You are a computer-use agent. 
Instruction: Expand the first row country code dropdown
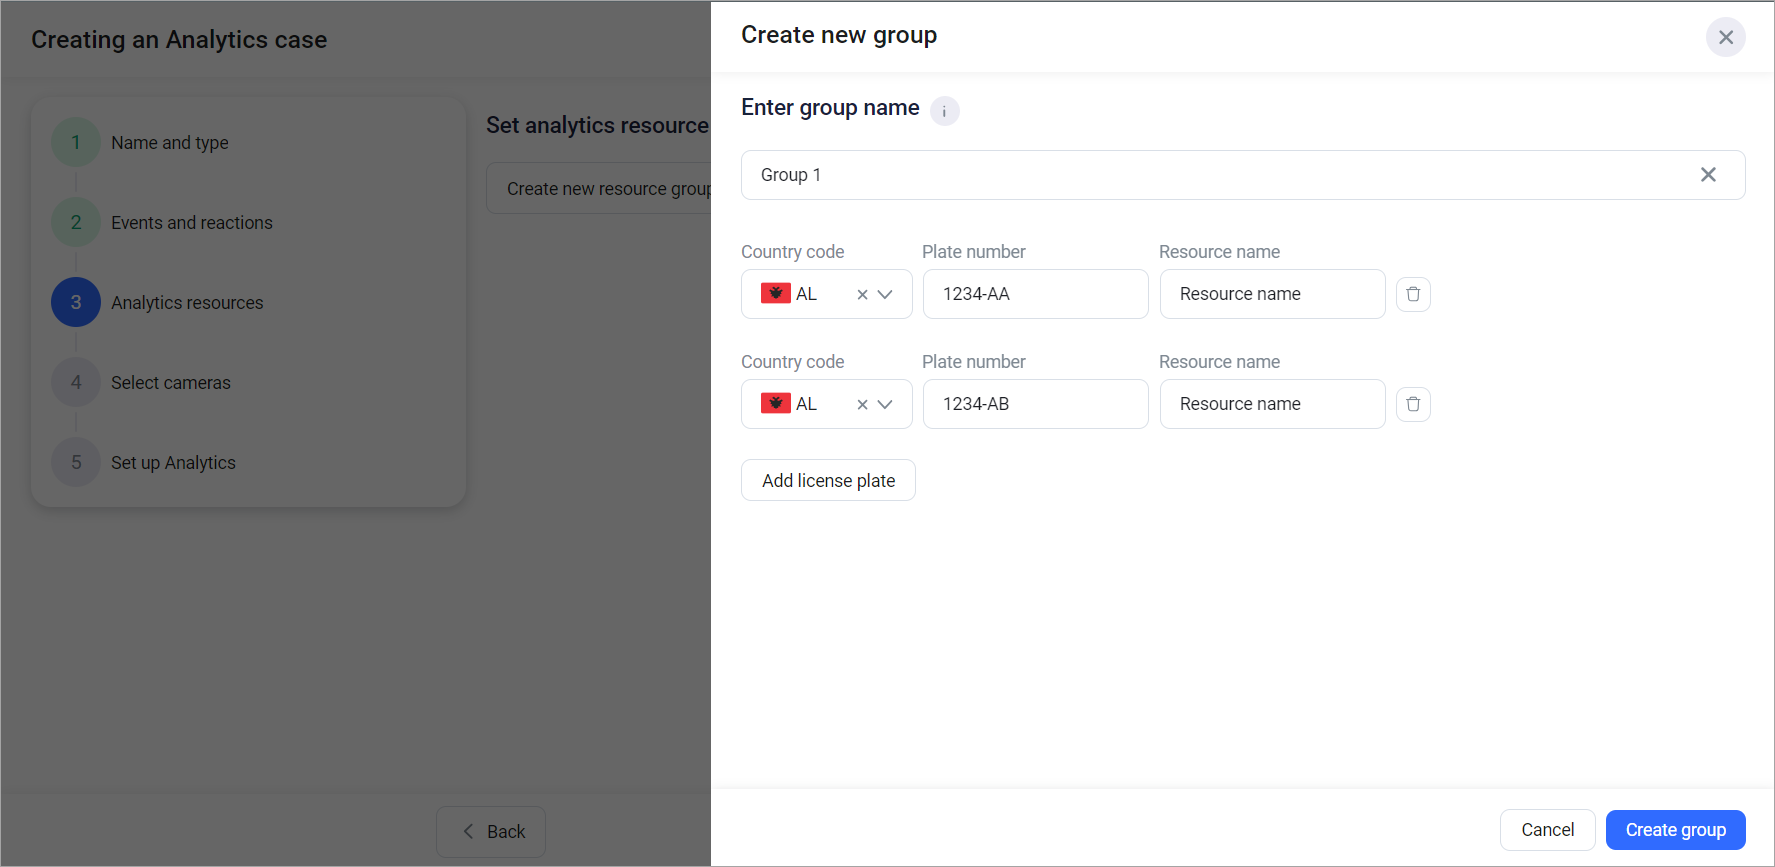(885, 295)
